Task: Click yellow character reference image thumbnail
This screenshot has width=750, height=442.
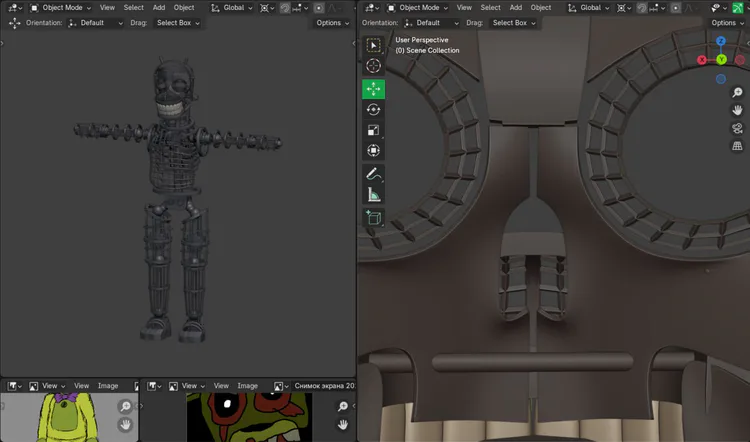Action: [67, 417]
